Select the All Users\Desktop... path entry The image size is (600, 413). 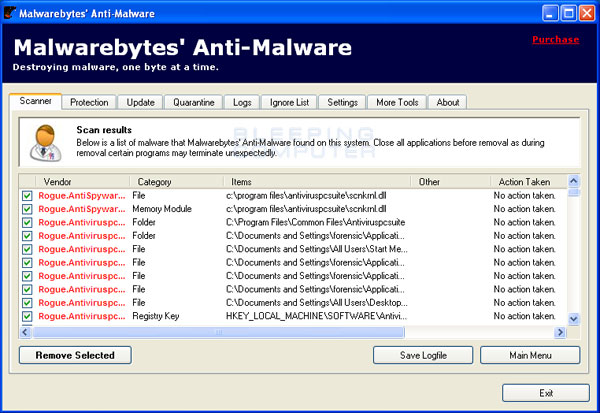tap(317, 303)
